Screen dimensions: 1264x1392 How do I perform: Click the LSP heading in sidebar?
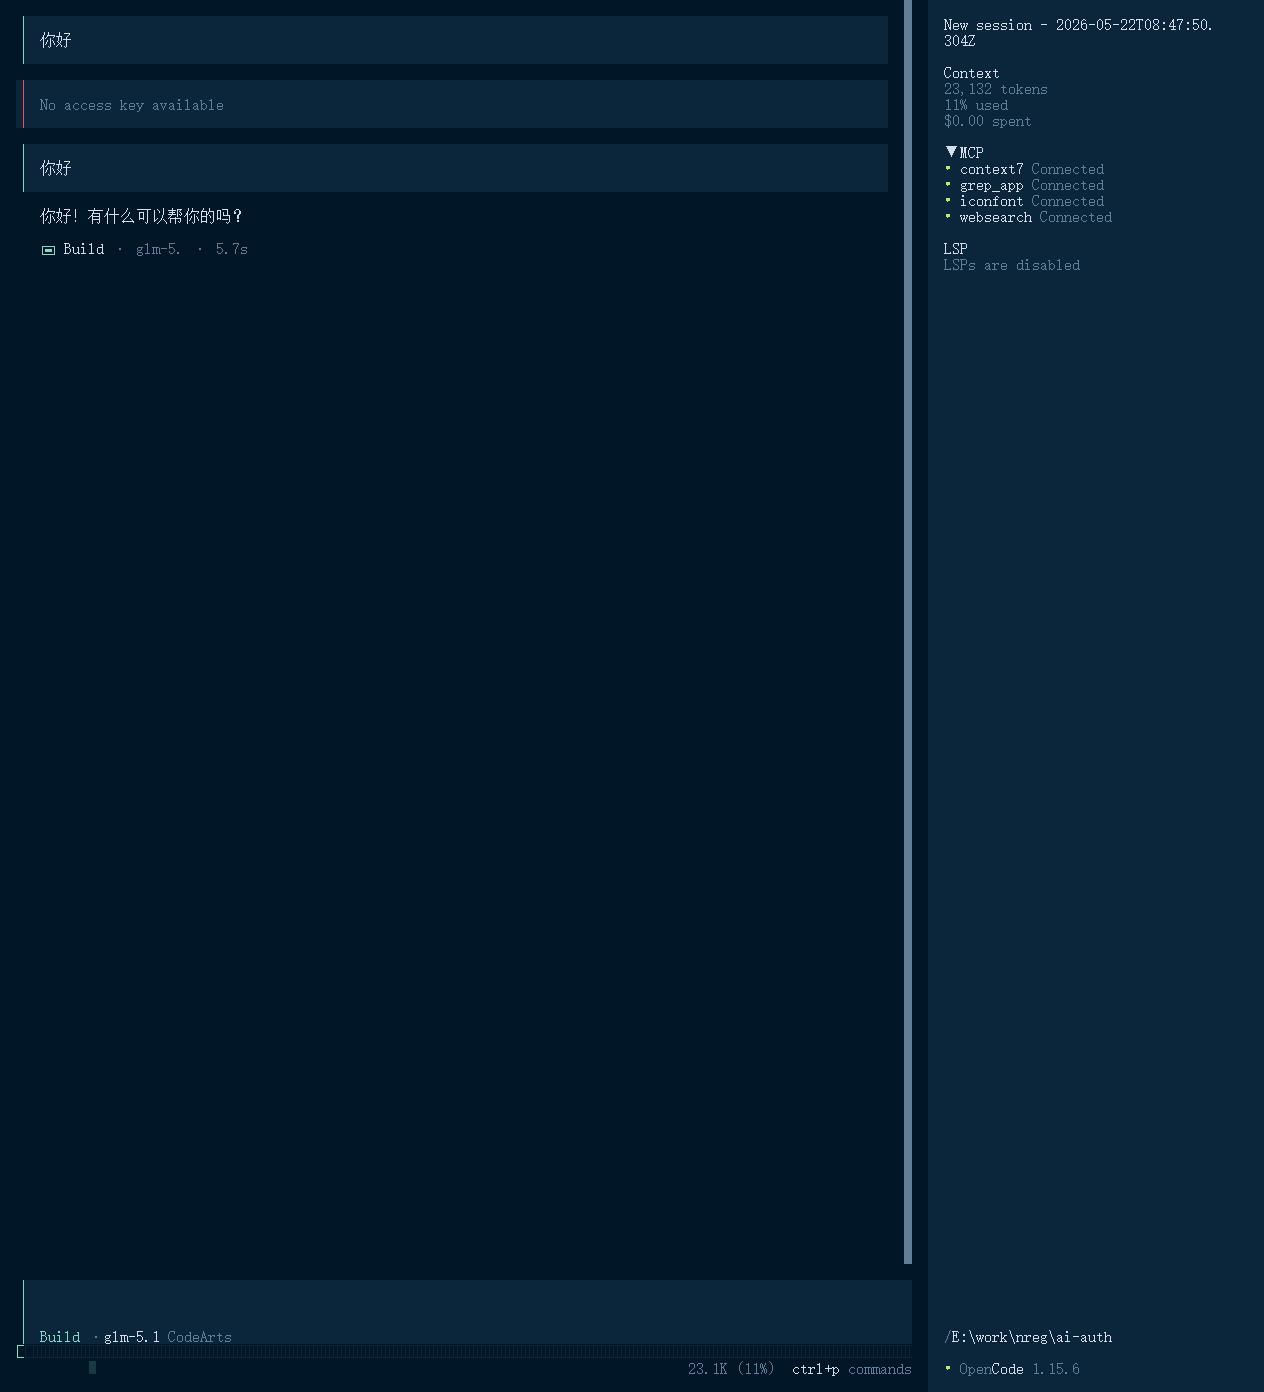pyautogui.click(x=956, y=248)
